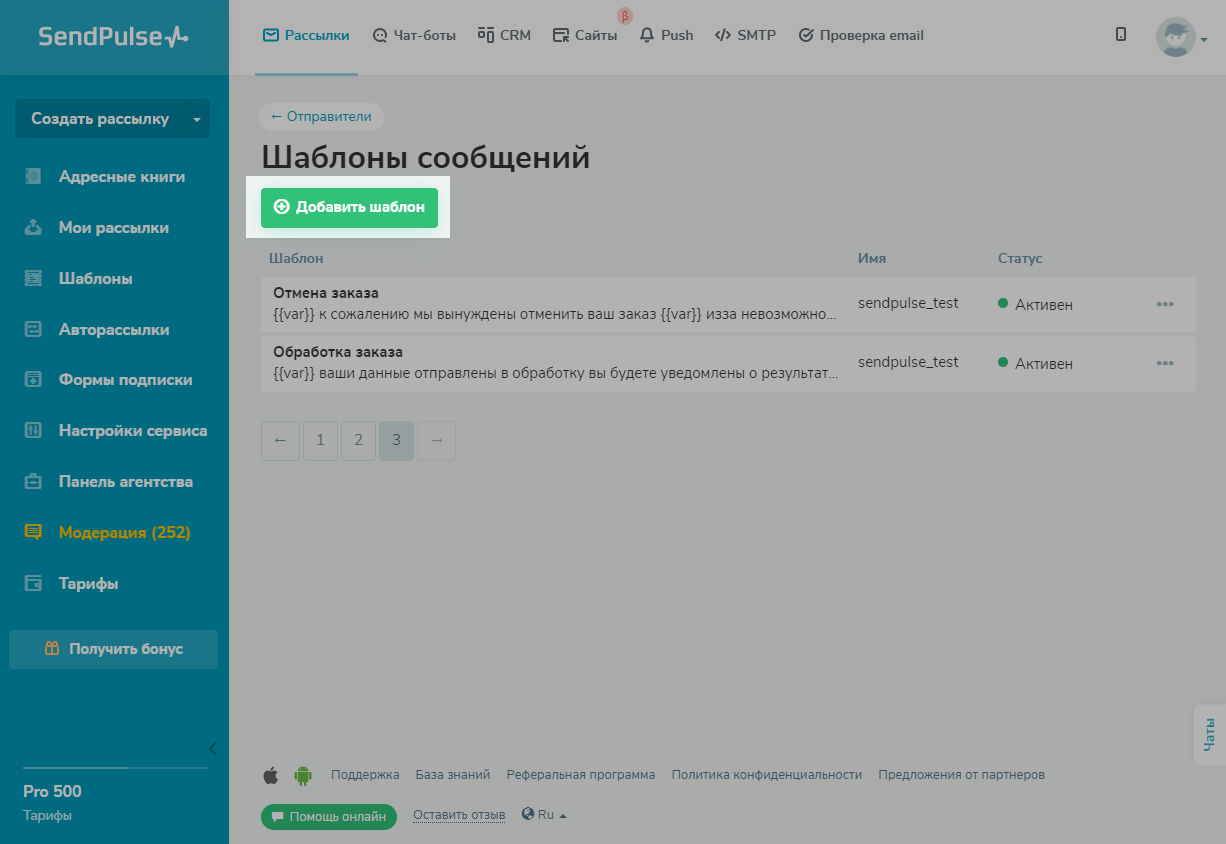Click the Модерация (252) chat icon
1226x844 pixels.
point(33,533)
